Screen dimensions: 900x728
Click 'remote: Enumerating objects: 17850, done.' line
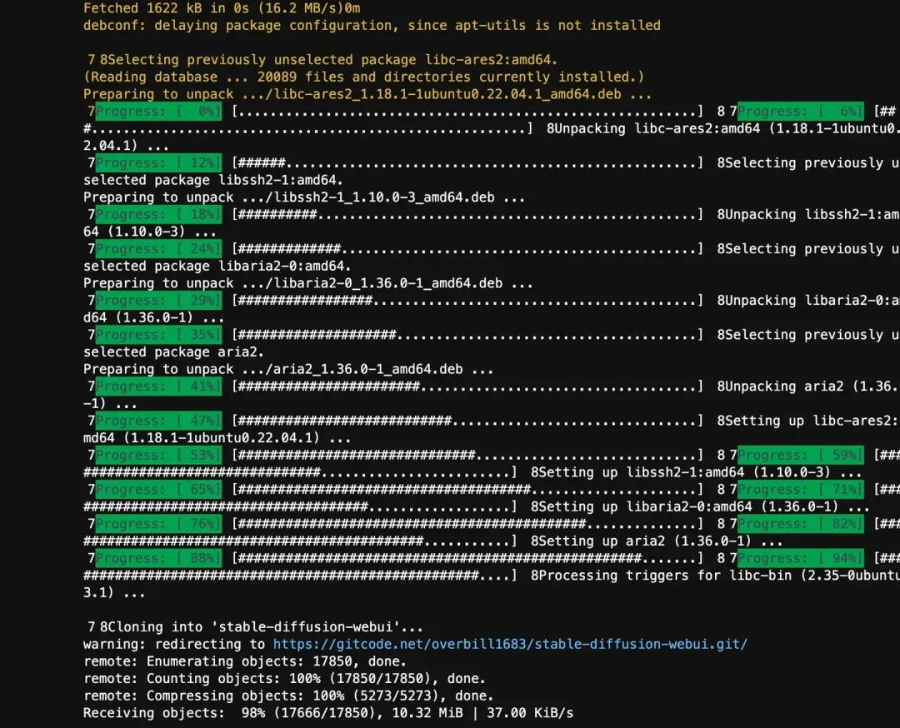(245, 661)
